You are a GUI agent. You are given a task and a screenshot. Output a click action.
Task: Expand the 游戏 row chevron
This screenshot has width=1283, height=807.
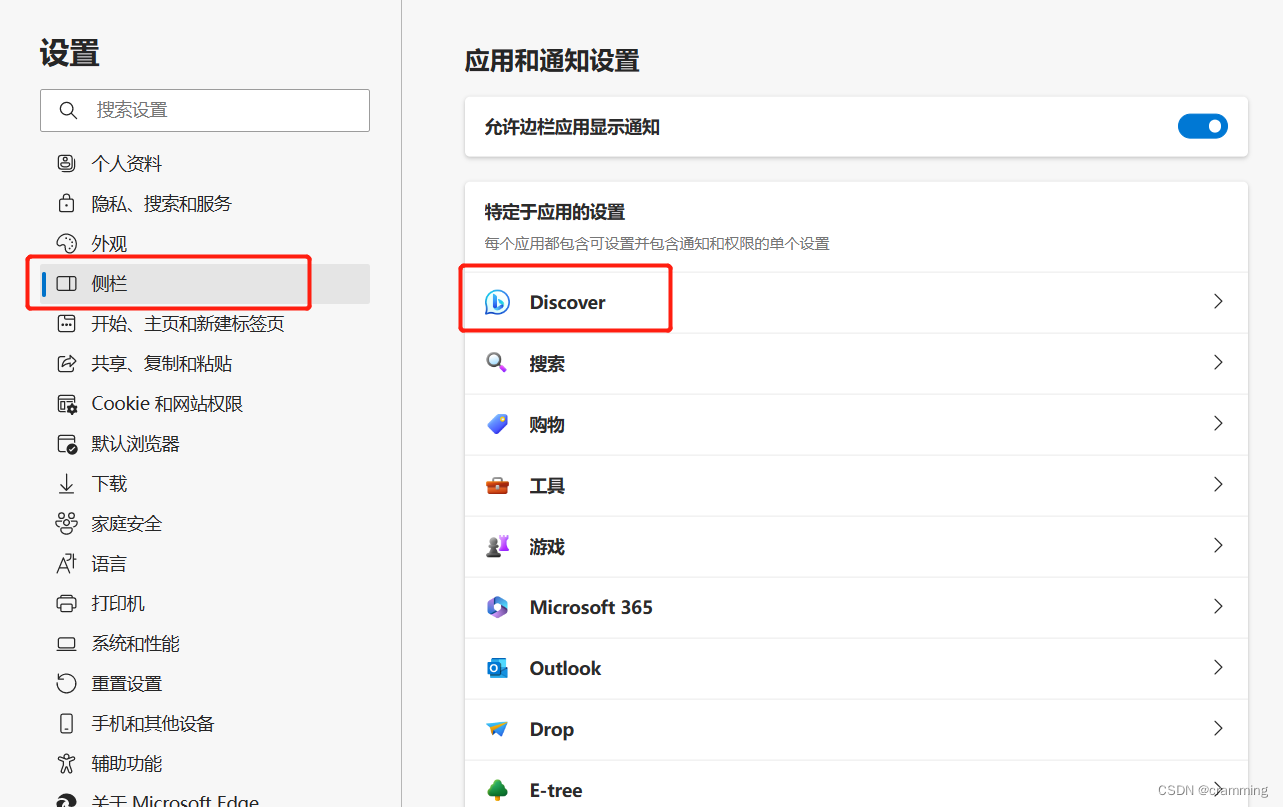click(x=1218, y=545)
